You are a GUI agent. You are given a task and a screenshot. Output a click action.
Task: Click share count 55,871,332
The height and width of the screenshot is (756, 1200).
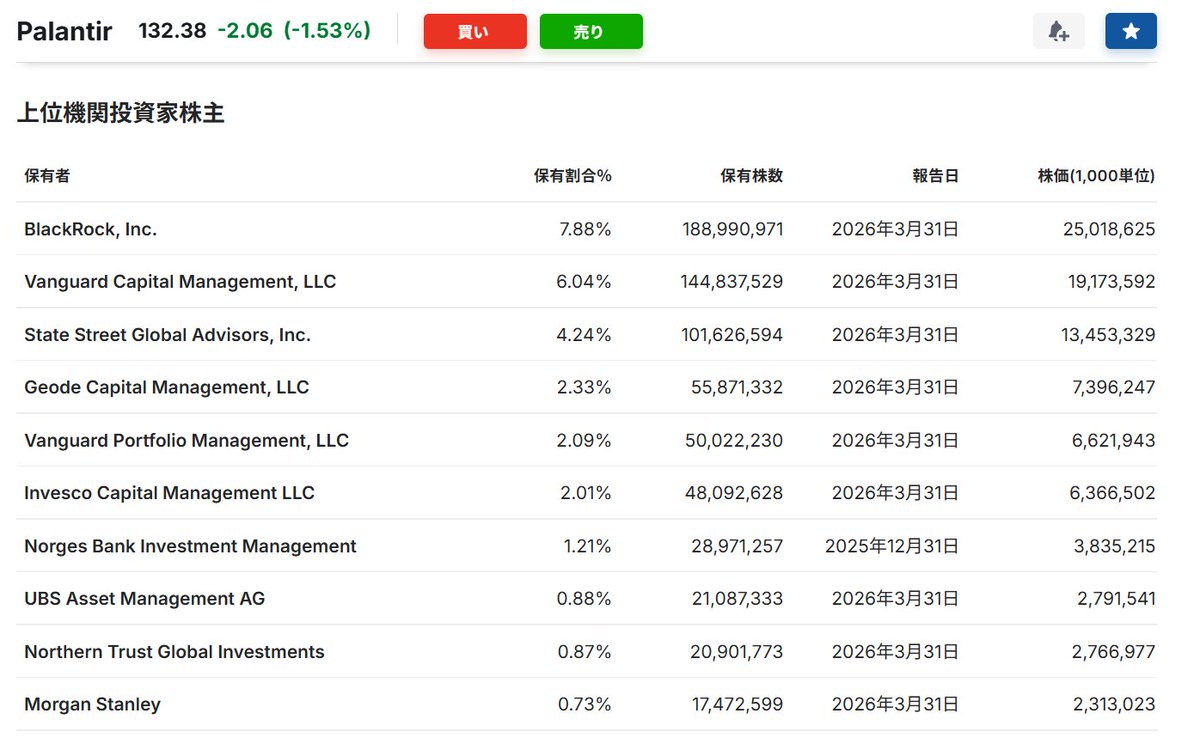click(737, 388)
